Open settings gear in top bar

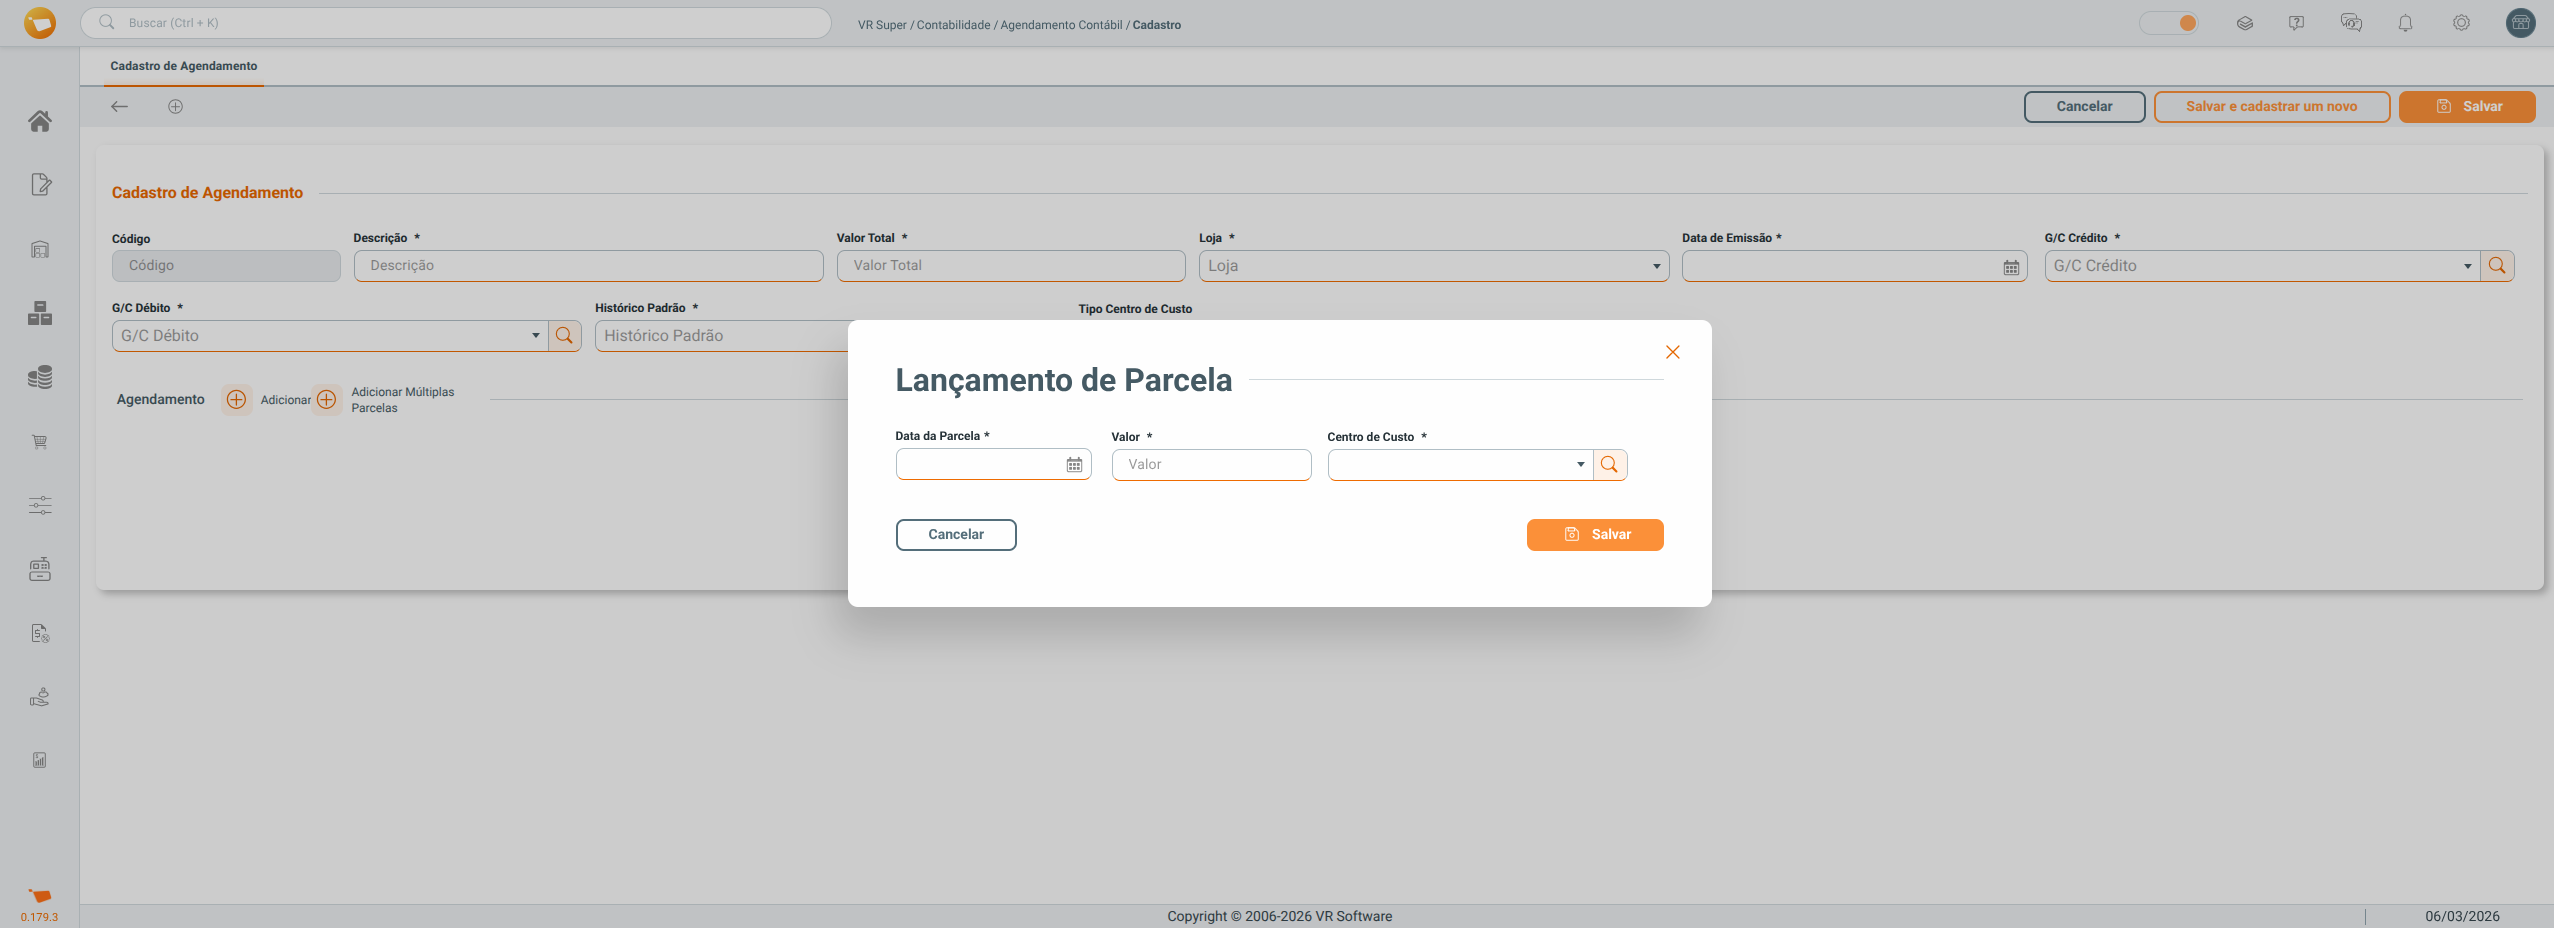click(x=2461, y=23)
